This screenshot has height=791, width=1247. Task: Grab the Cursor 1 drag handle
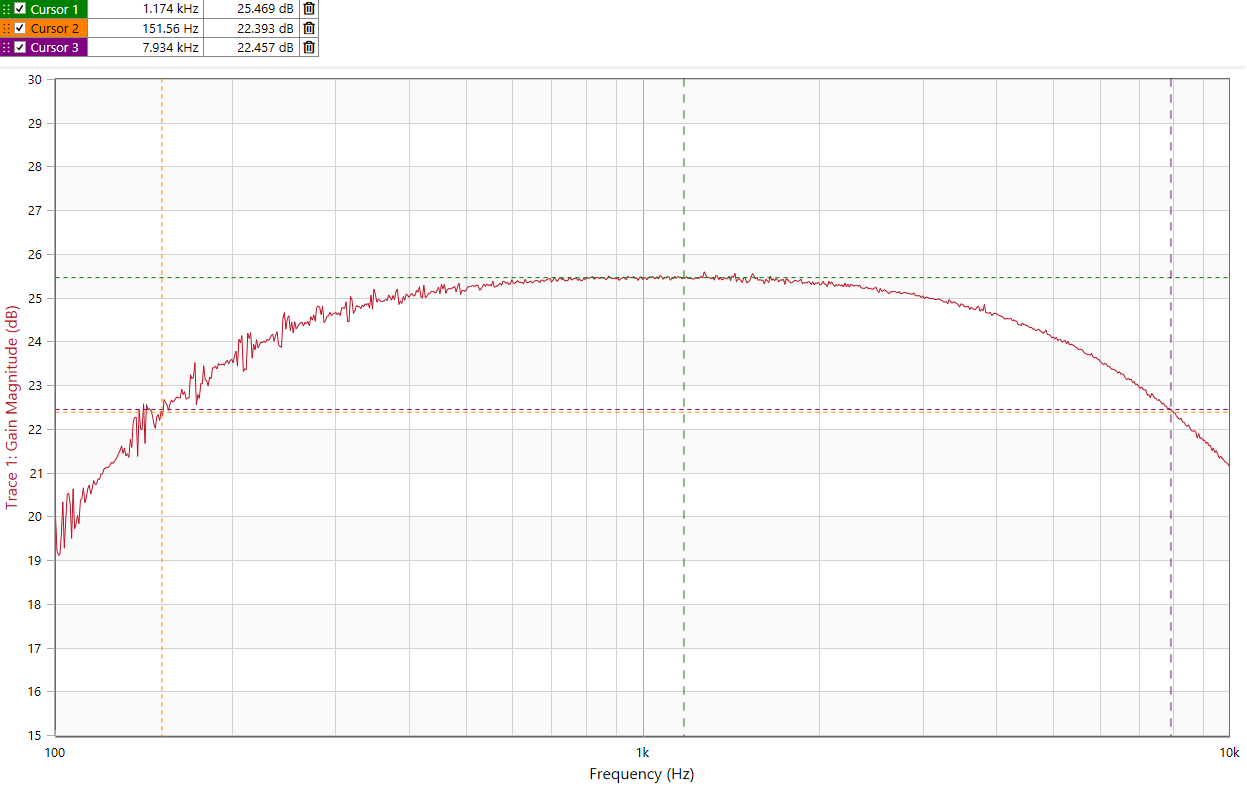tap(6, 9)
